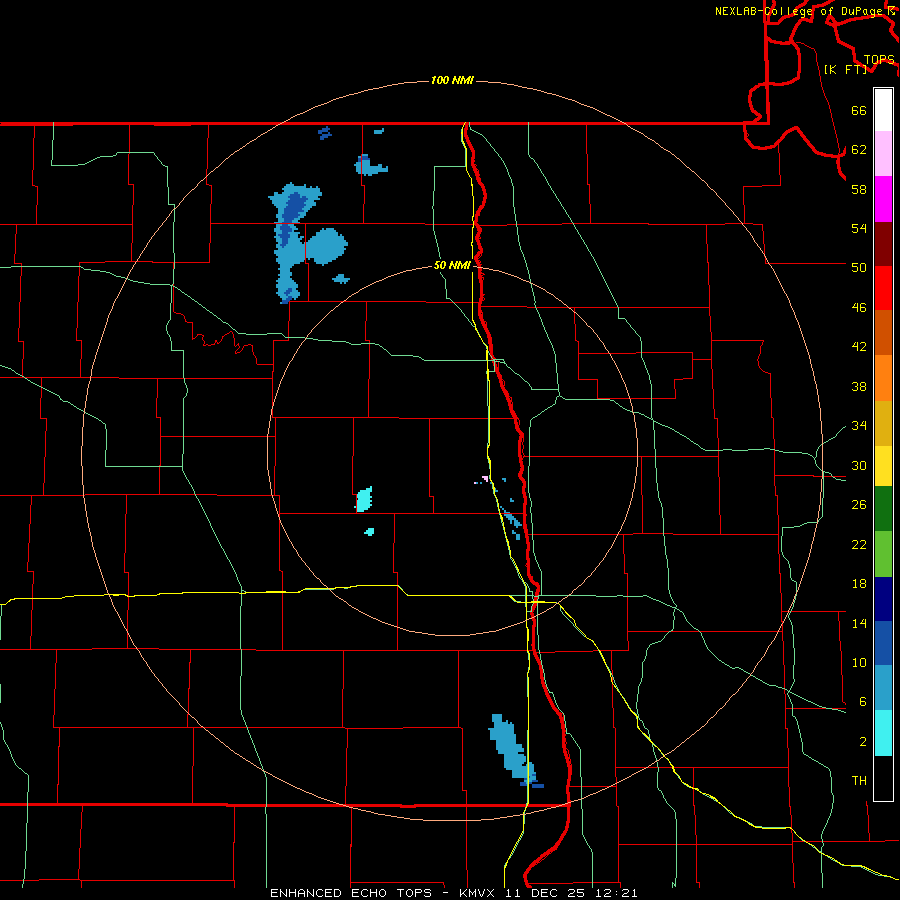Click the "TOPS" legend title

coord(879,59)
